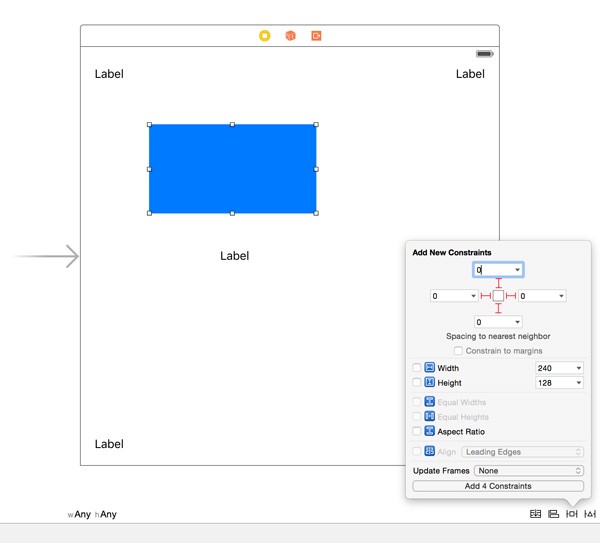
Task: Click the Equal Heights constraint icon
Action: pos(430,416)
